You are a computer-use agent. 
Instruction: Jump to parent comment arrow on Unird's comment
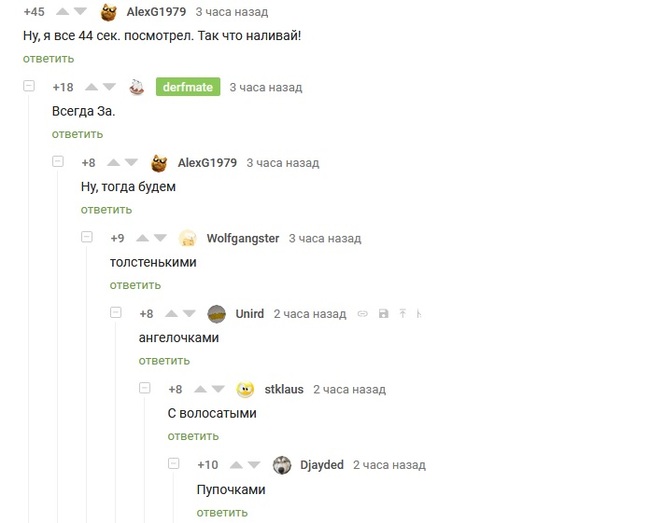point(403,314)
